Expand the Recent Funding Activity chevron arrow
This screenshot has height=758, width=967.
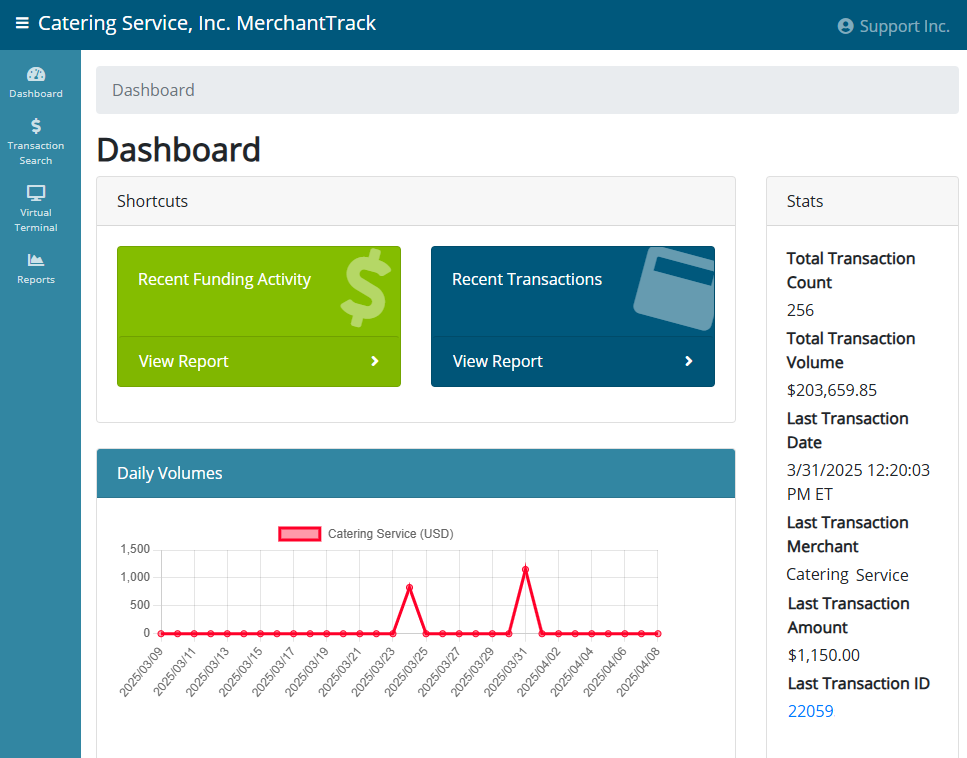pyautogui.click(x=374, y=361)
